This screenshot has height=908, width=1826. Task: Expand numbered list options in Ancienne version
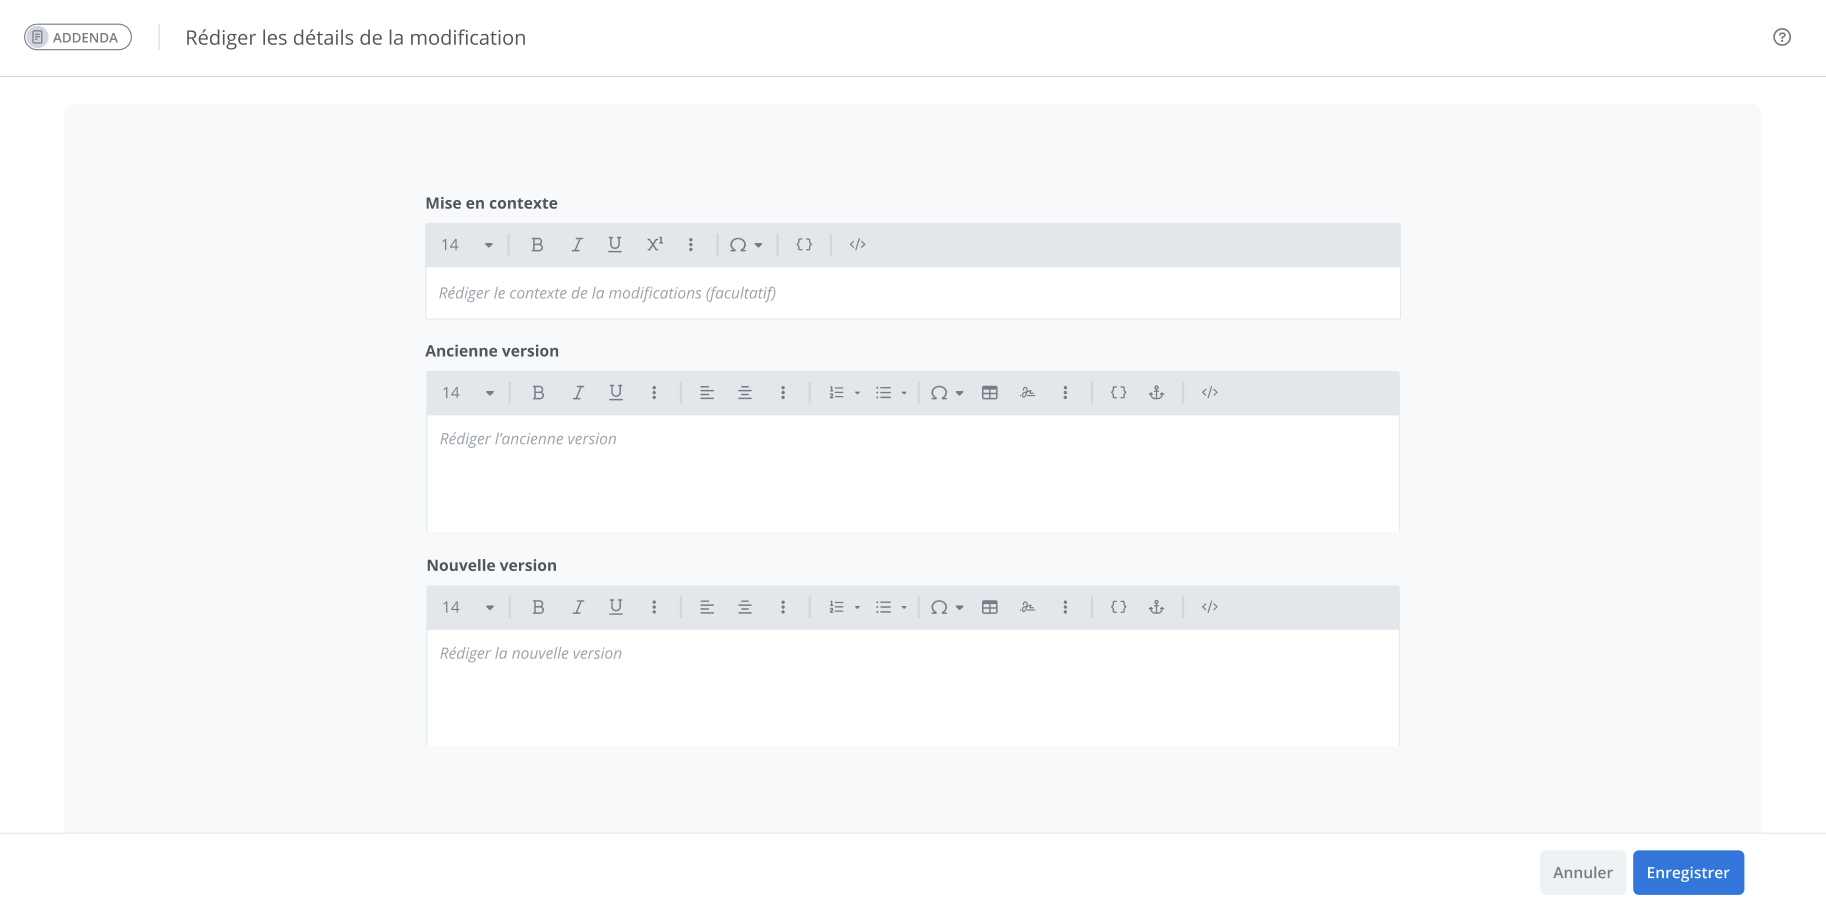point(857,393)
